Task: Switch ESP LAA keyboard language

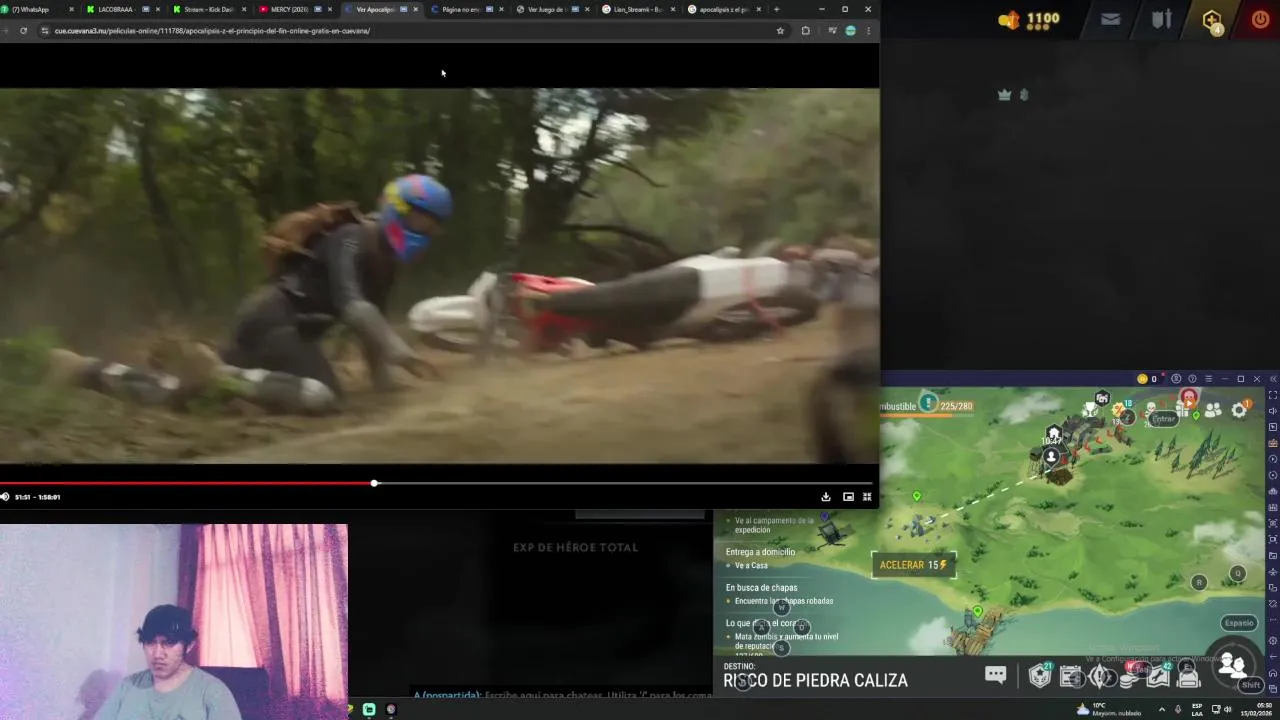Action: pos(1197,709)
